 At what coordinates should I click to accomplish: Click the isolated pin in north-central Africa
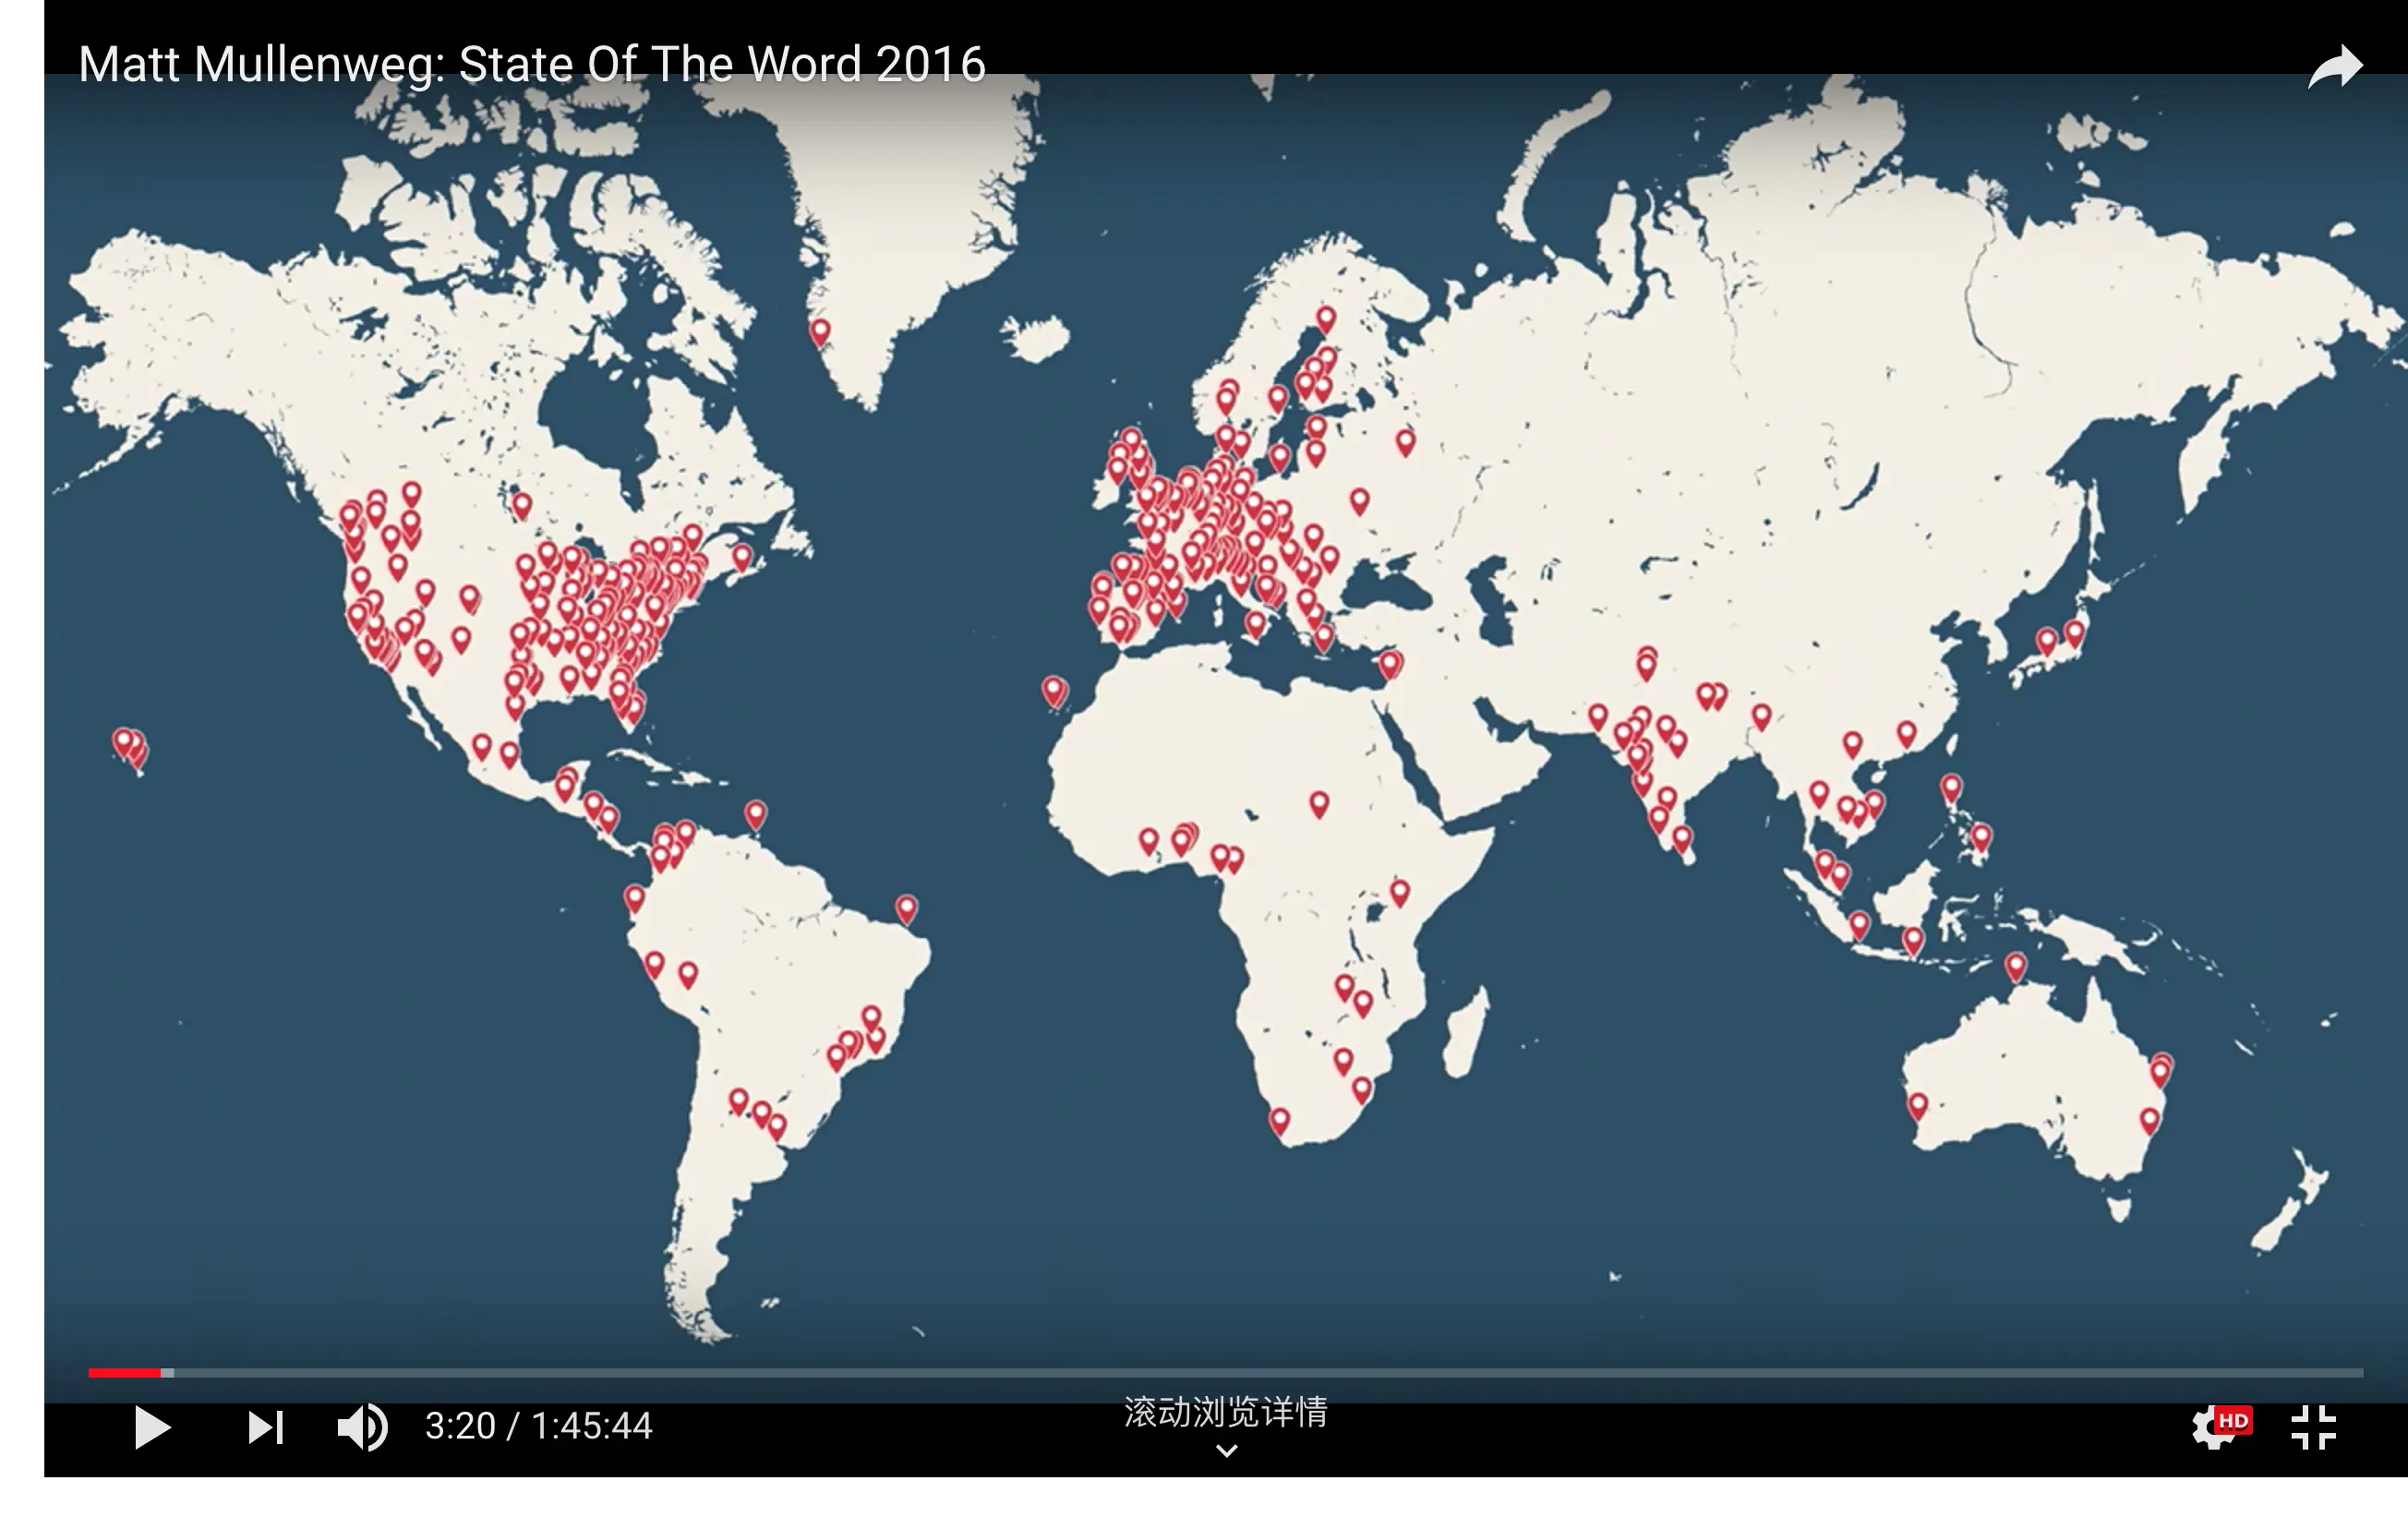(1319, 803)
